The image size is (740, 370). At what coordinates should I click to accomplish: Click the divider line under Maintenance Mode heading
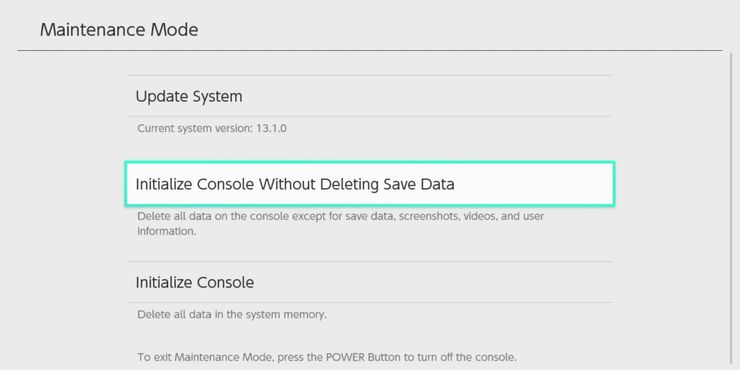(x=370, y=50)
